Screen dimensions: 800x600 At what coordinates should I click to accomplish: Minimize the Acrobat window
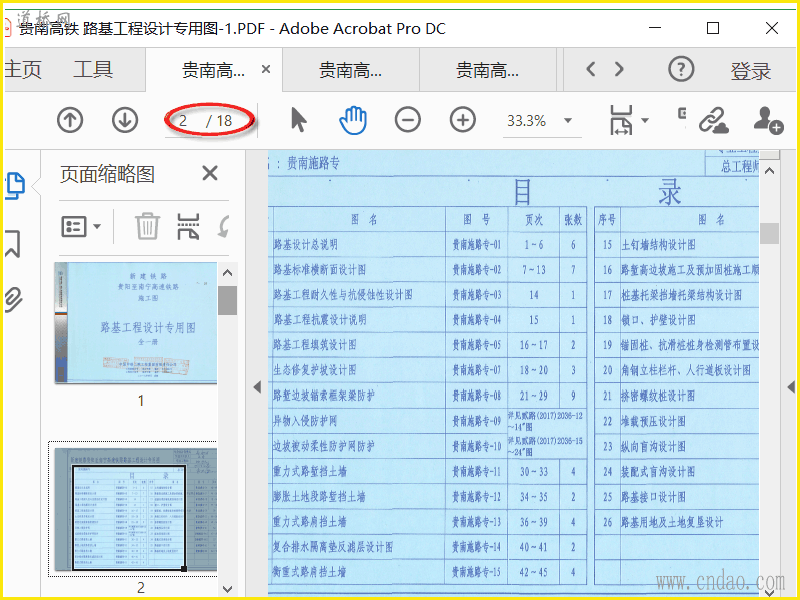tap(655, 28)
